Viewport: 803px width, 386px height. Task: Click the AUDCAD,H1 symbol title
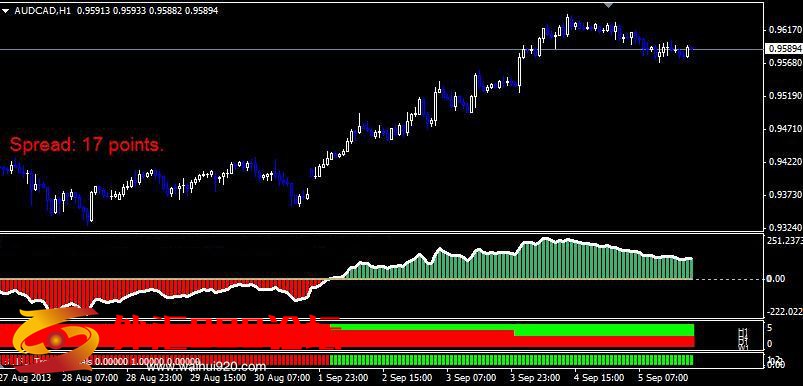[x=43, y=10]
